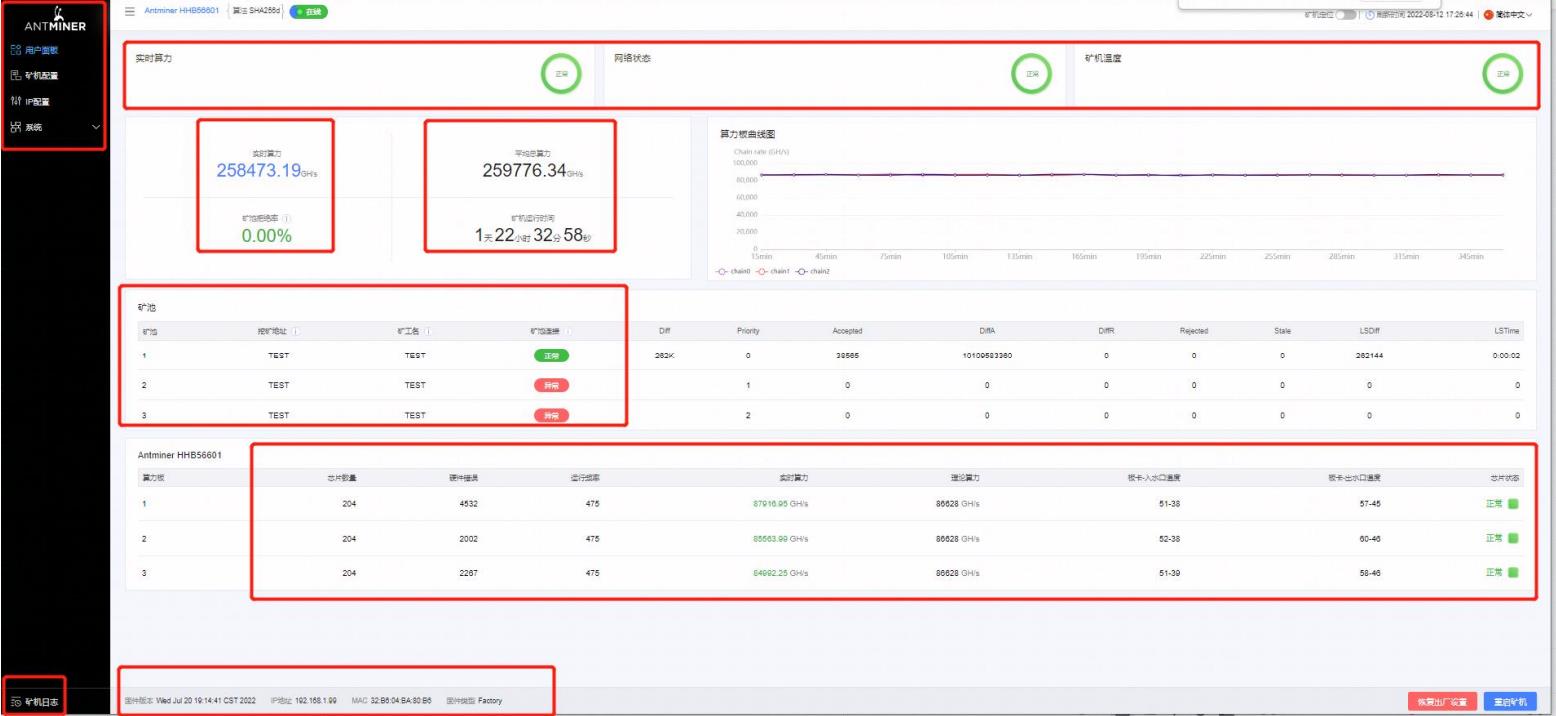
Task: Expand the 系统 section in the sidebar
Action: pyautogui.click(x=55, y=128)
